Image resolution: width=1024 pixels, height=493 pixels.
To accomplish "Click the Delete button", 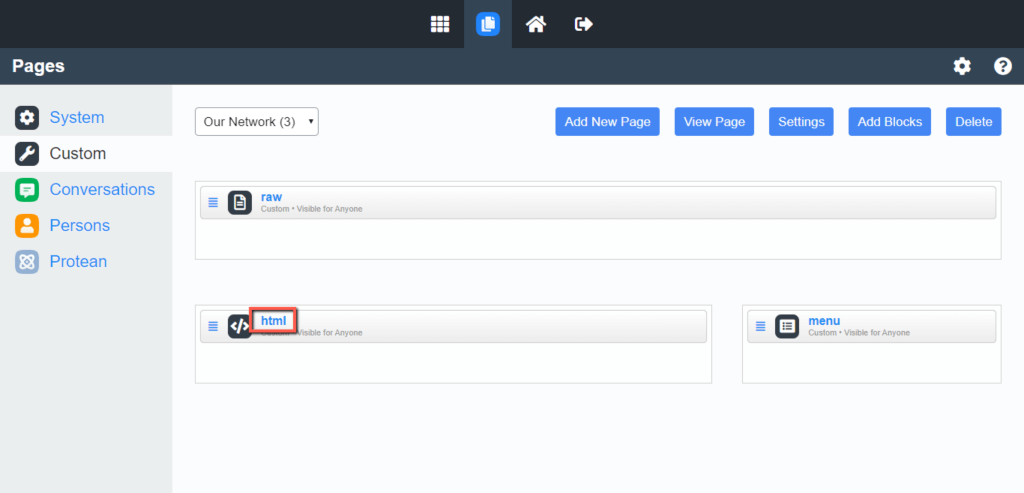I will click(x=974, y=121).
